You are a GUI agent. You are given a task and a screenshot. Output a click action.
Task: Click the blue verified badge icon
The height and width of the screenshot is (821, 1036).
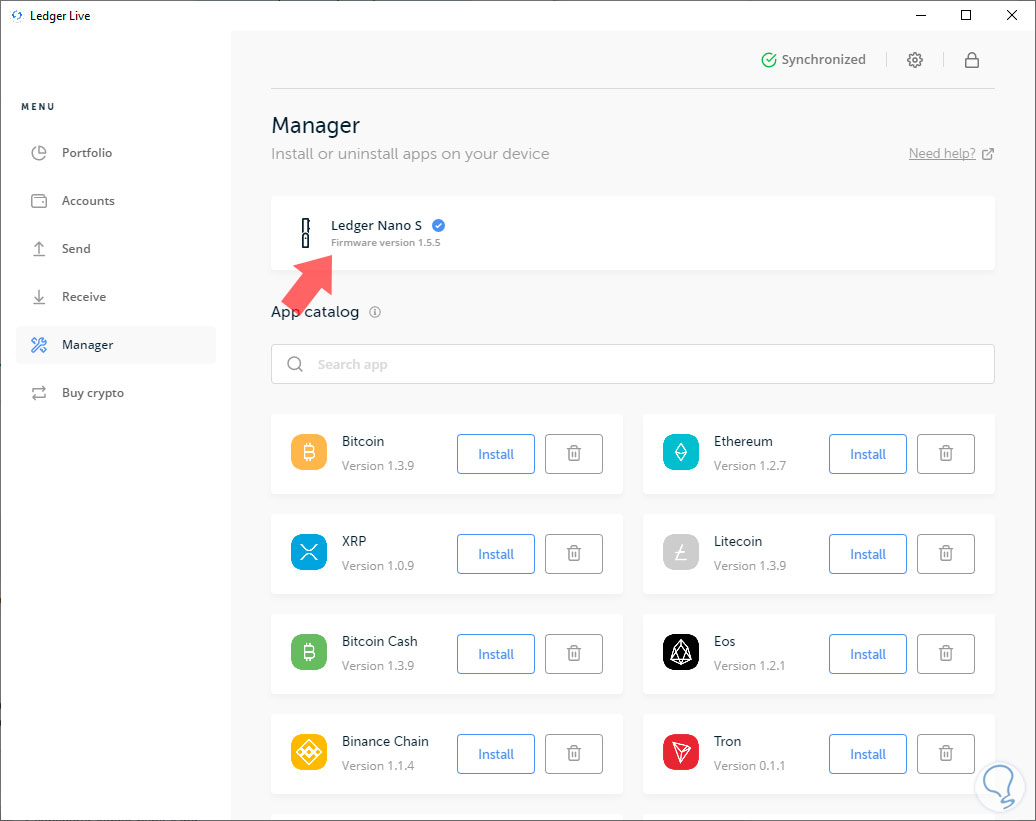[x=438, y=225]
